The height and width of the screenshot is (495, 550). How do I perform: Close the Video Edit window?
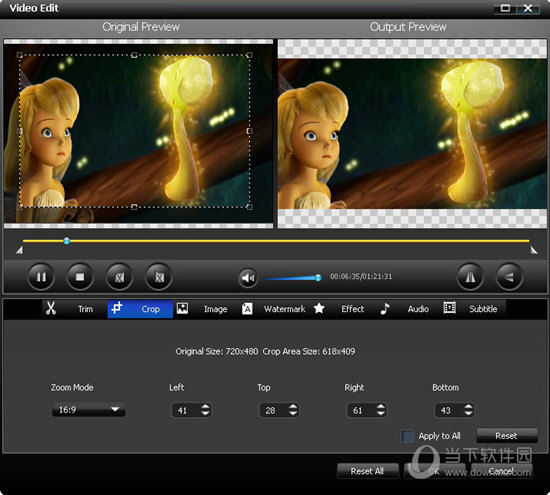pos(528,8)
